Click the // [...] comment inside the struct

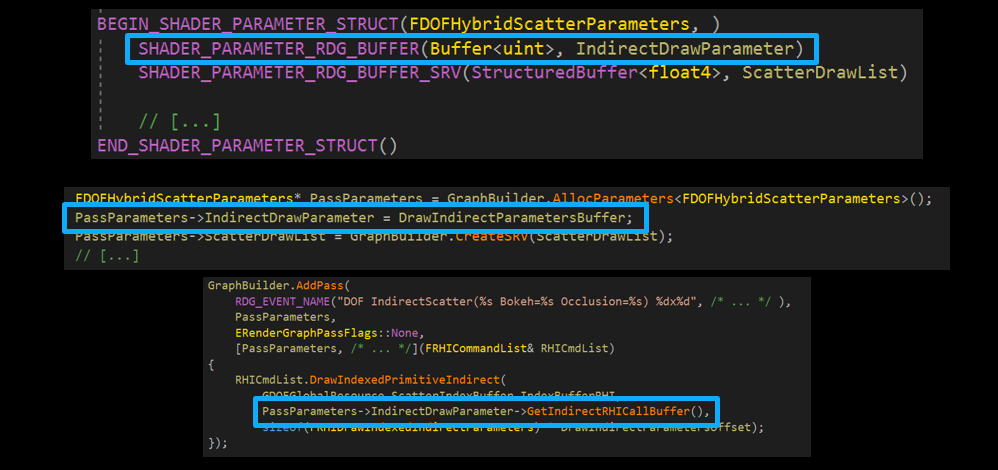pyautogui.click(x=180, y=121)
